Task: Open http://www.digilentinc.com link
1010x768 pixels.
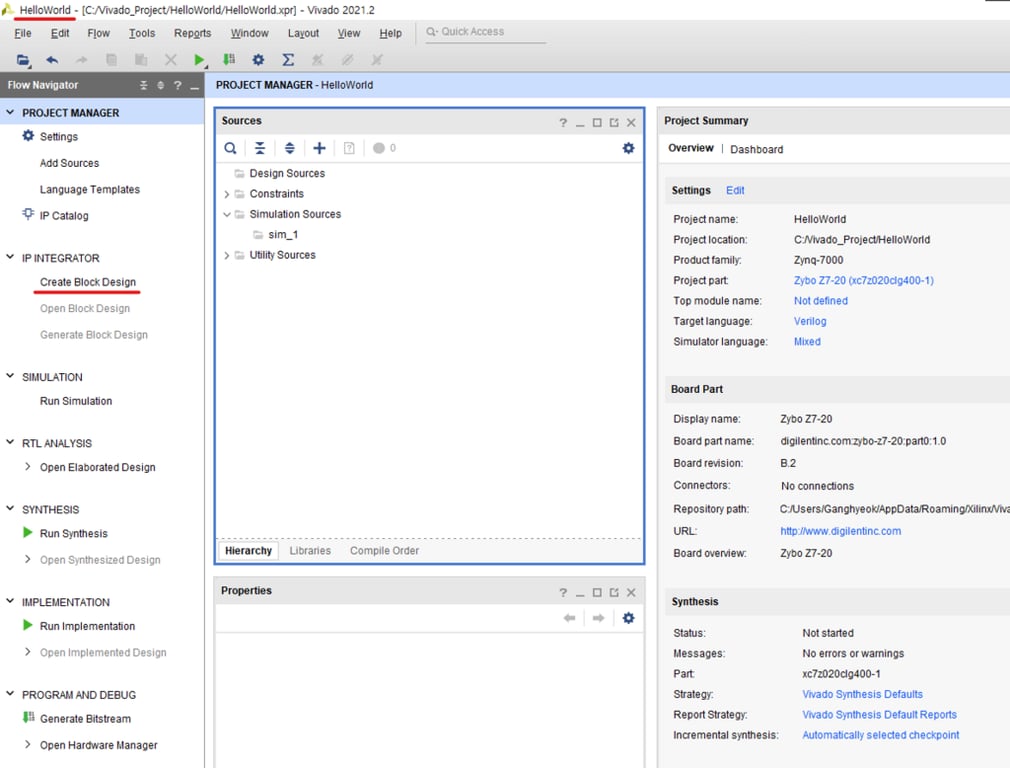Action: [x=841, y=532]
